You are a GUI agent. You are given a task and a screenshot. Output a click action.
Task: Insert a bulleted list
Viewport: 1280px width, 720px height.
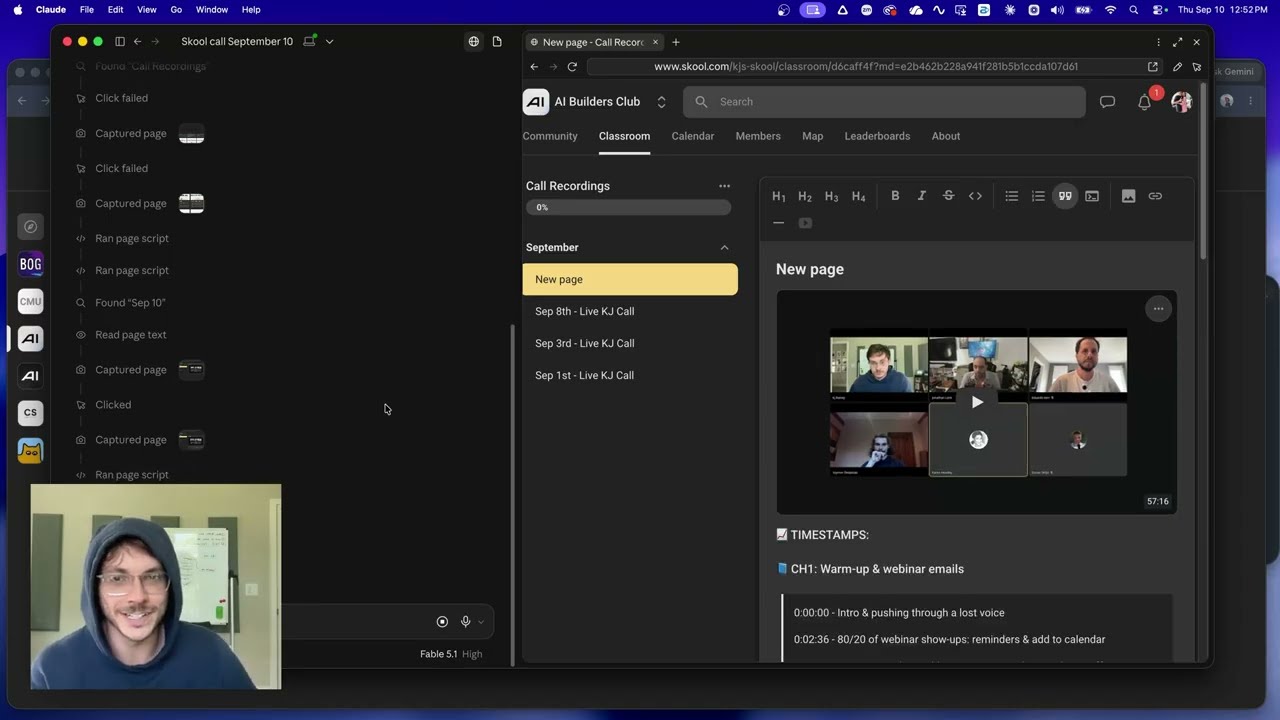[x=1012, y=196]
